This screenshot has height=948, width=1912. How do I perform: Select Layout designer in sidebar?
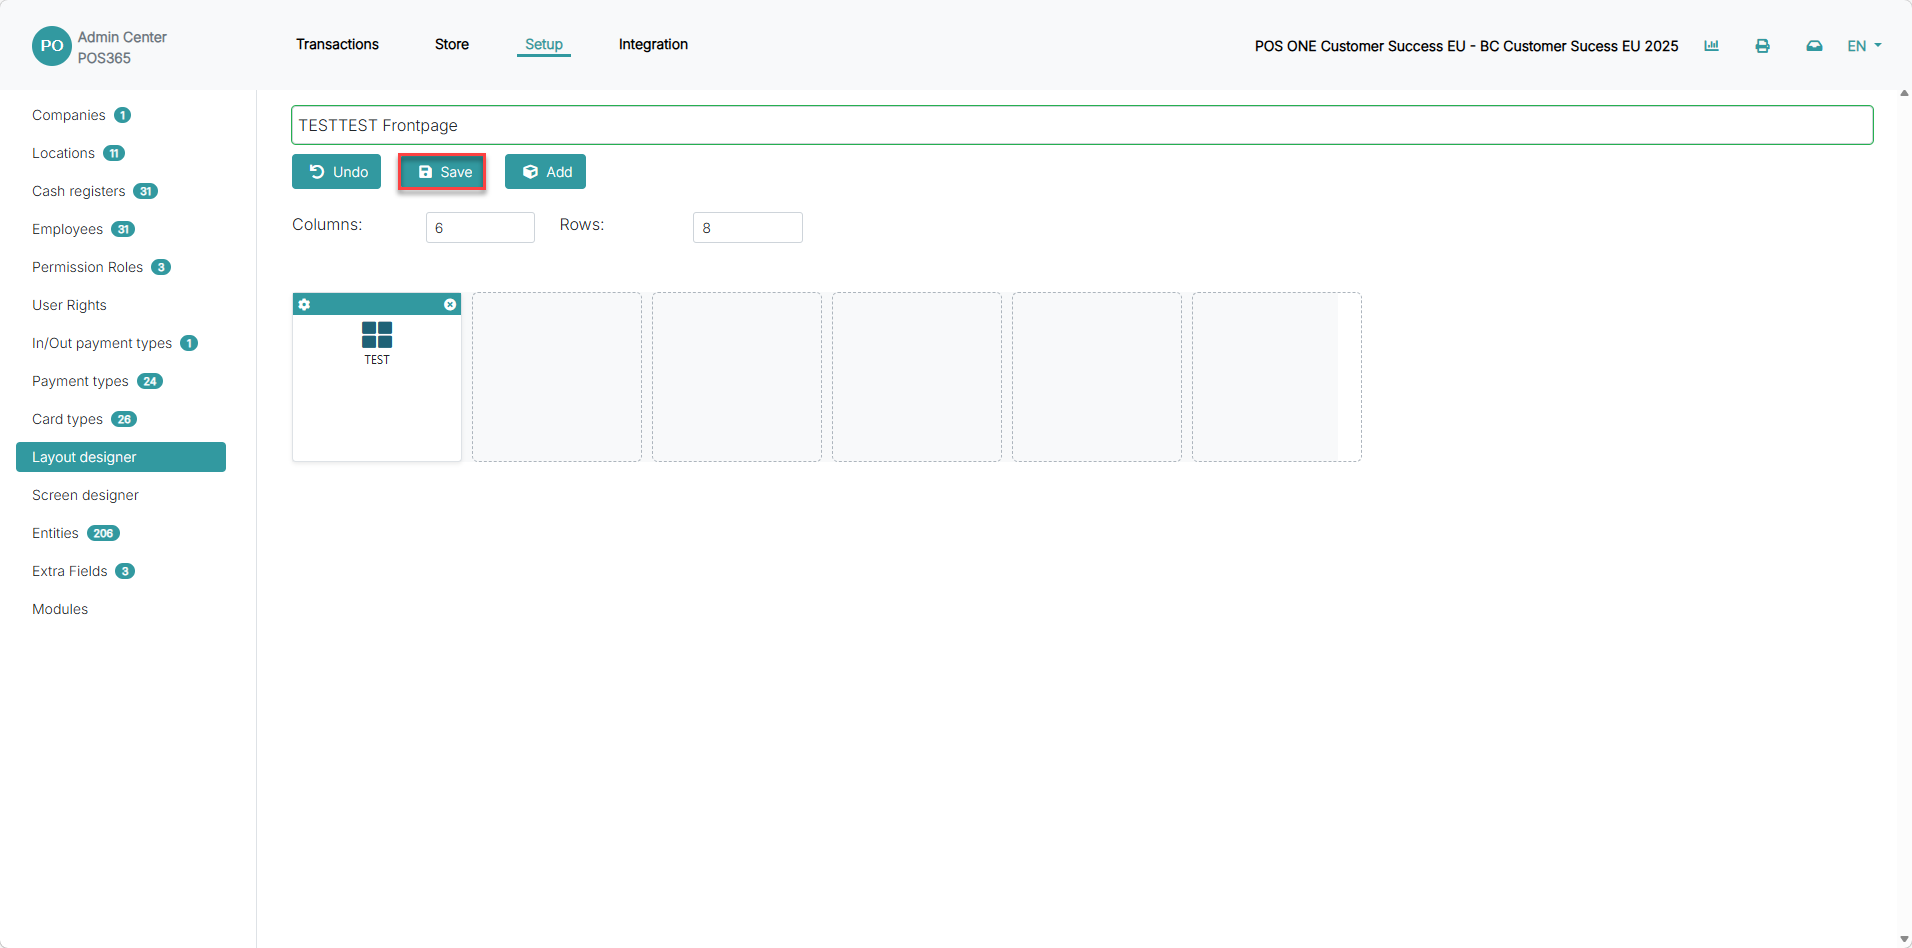[x=121, y=457]
